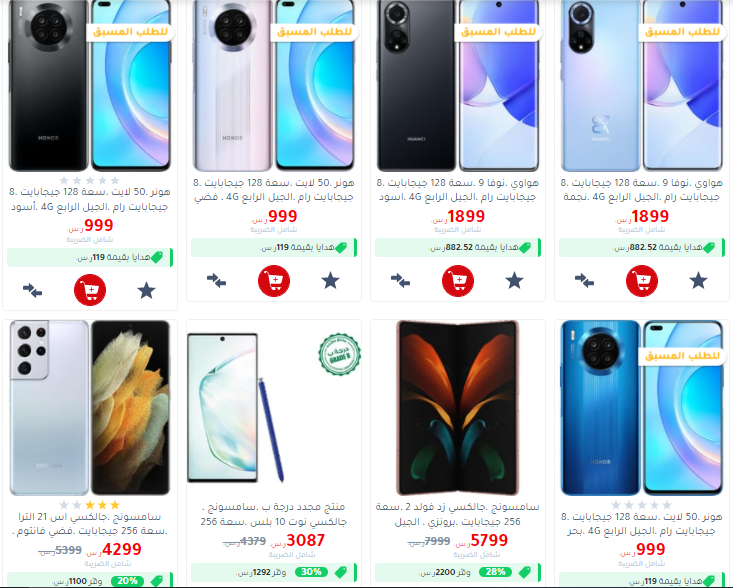Open Samsung Galaxy S21 Ultra product title
733x588 pixels.
click(90, 524)
